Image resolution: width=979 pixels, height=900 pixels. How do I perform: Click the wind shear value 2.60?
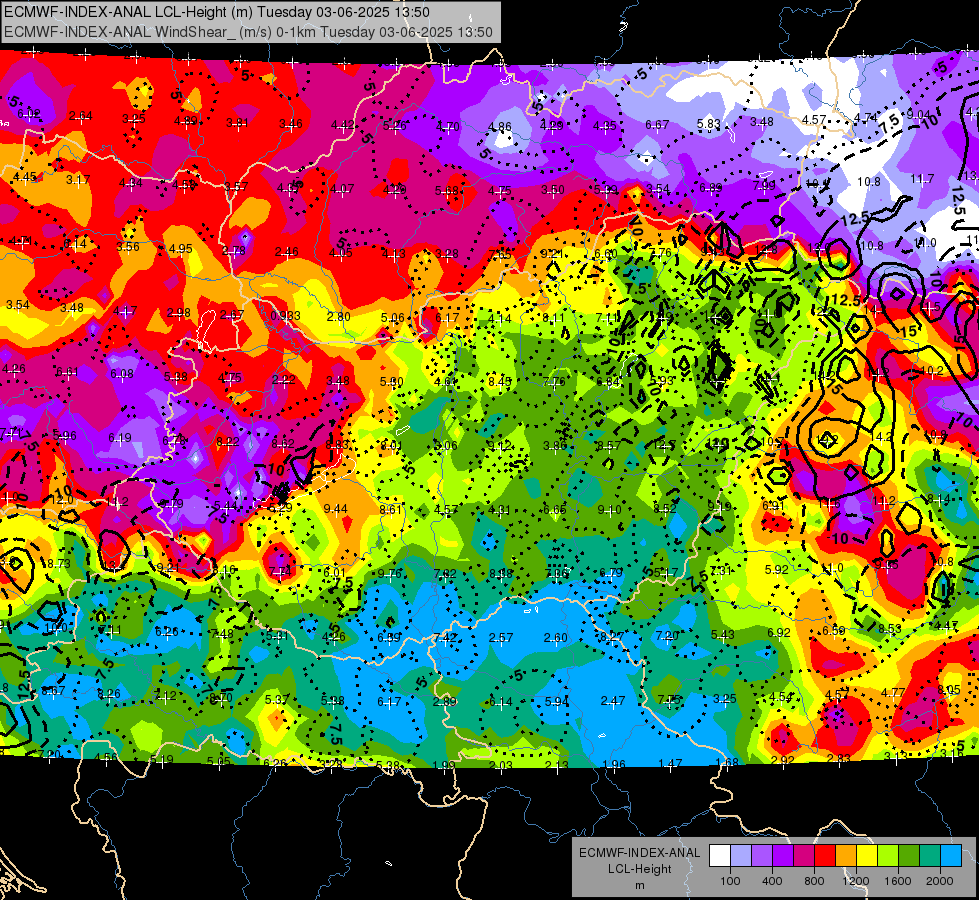tap(556, 638)
